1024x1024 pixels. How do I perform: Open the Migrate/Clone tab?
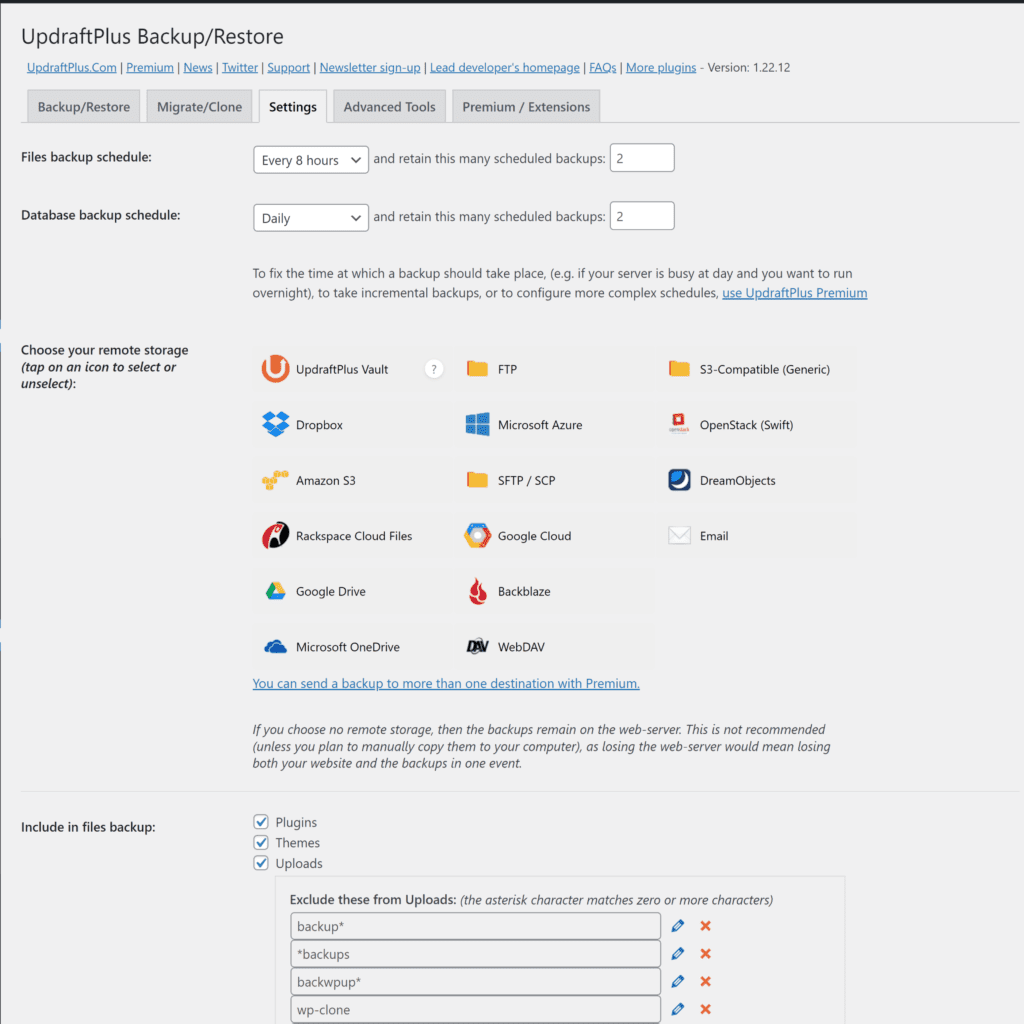(x=199, y=106)
